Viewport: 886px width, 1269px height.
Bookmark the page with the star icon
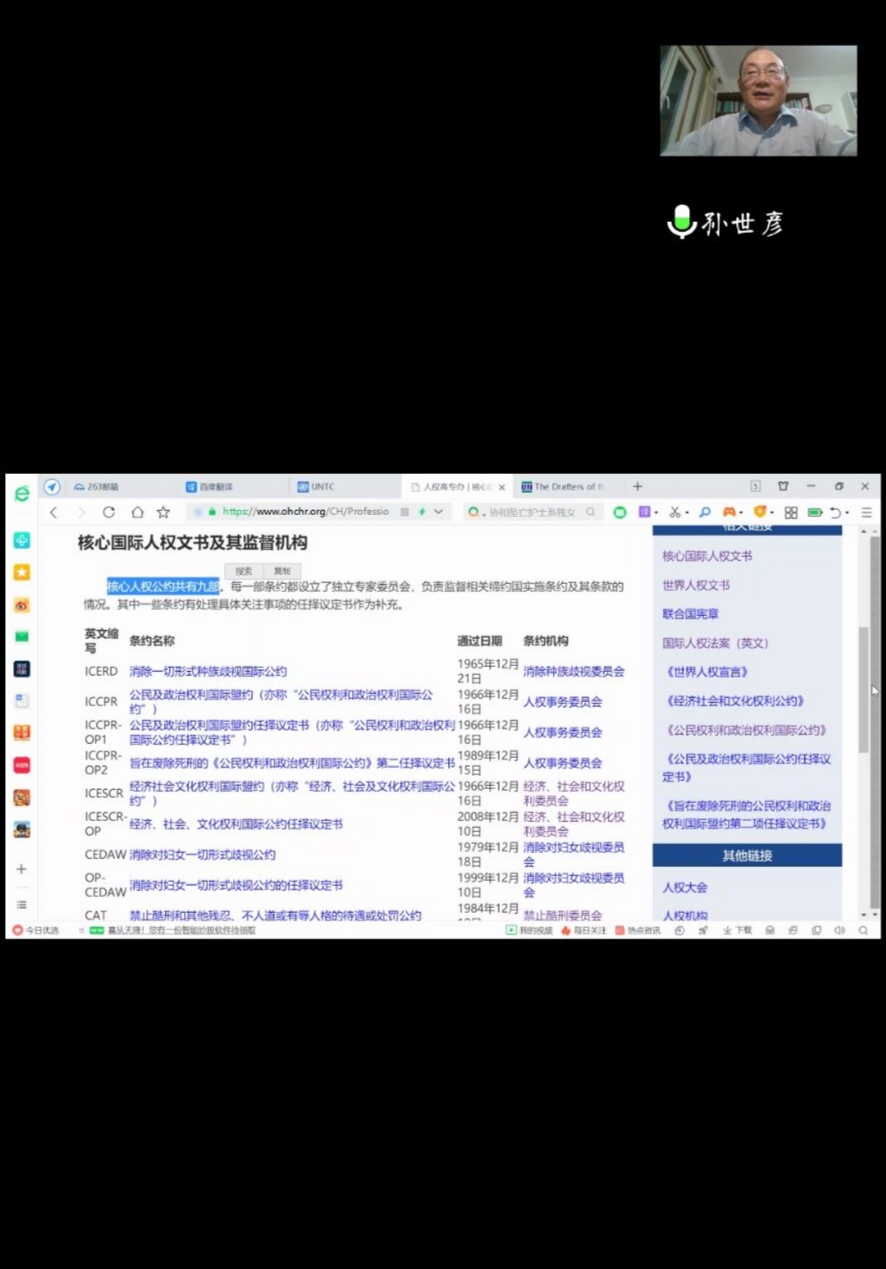(163, 512)
